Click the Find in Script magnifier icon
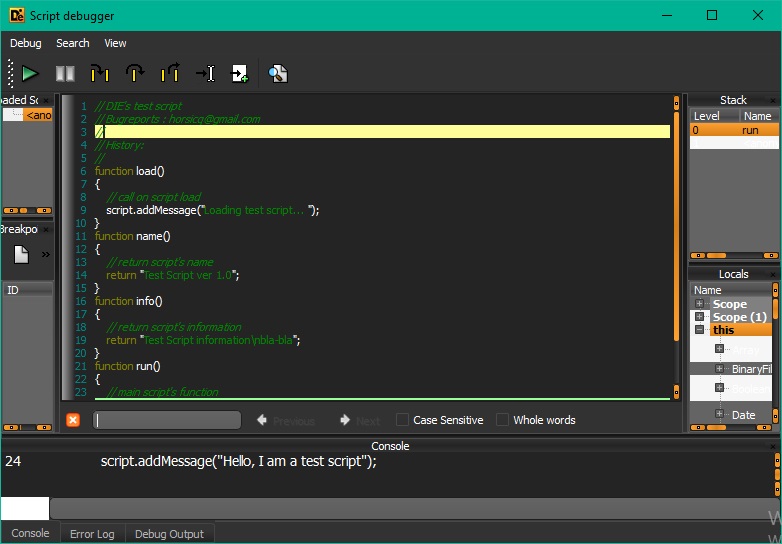782x544 pixels. click(x=278, y=73)
